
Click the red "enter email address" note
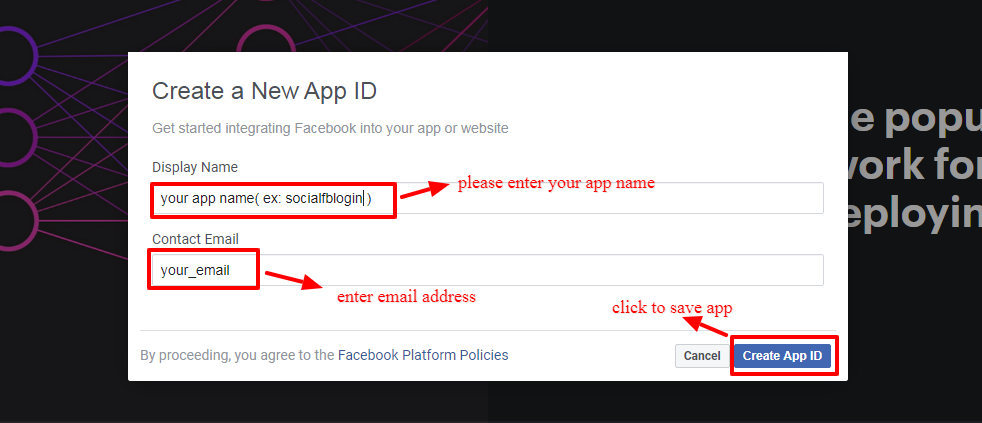406,297
